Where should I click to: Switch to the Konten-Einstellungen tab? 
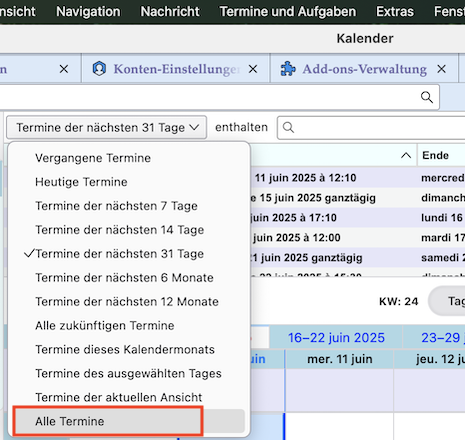coord(176,69)
